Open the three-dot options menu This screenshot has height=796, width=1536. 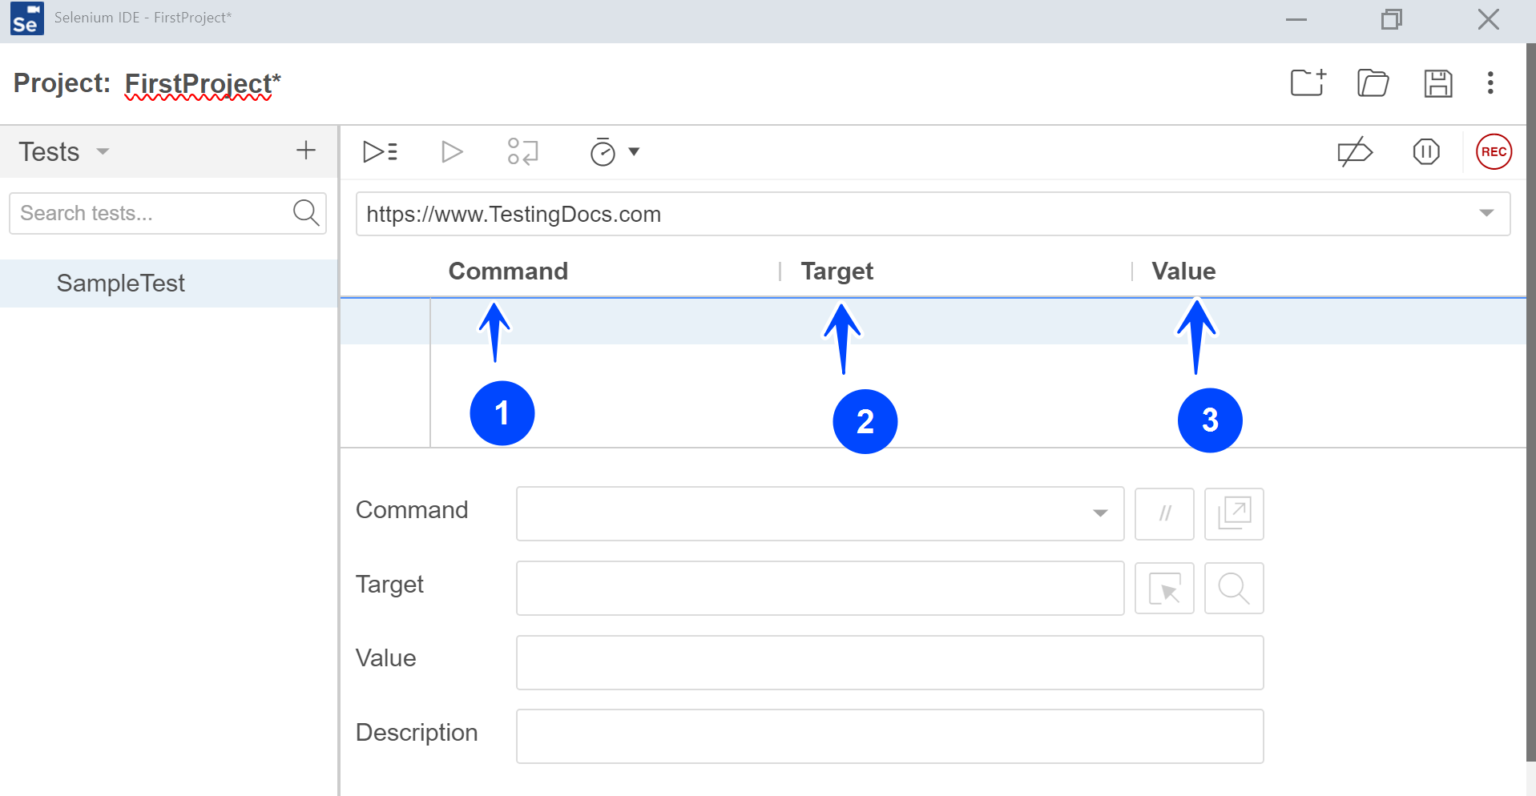tap(1490, 83)
